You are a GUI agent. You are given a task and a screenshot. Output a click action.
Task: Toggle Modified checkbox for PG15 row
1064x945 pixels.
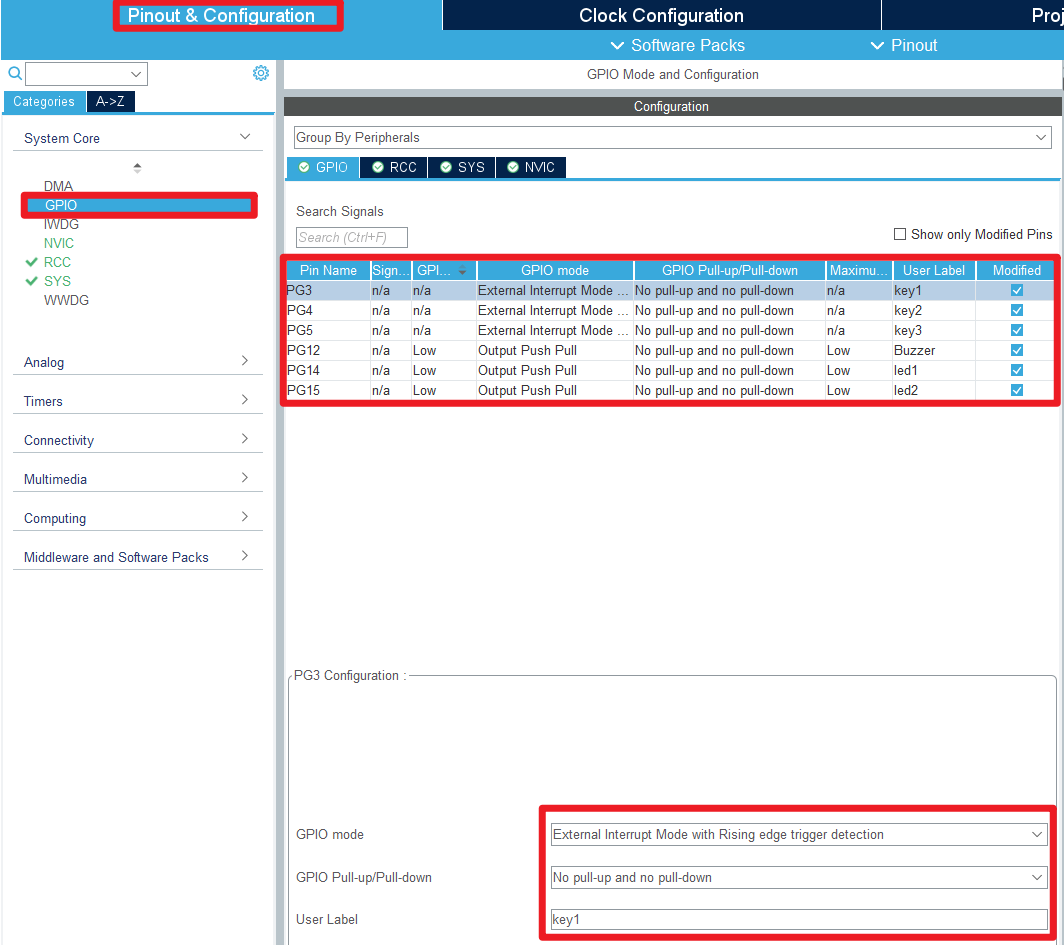(1016, 390)
